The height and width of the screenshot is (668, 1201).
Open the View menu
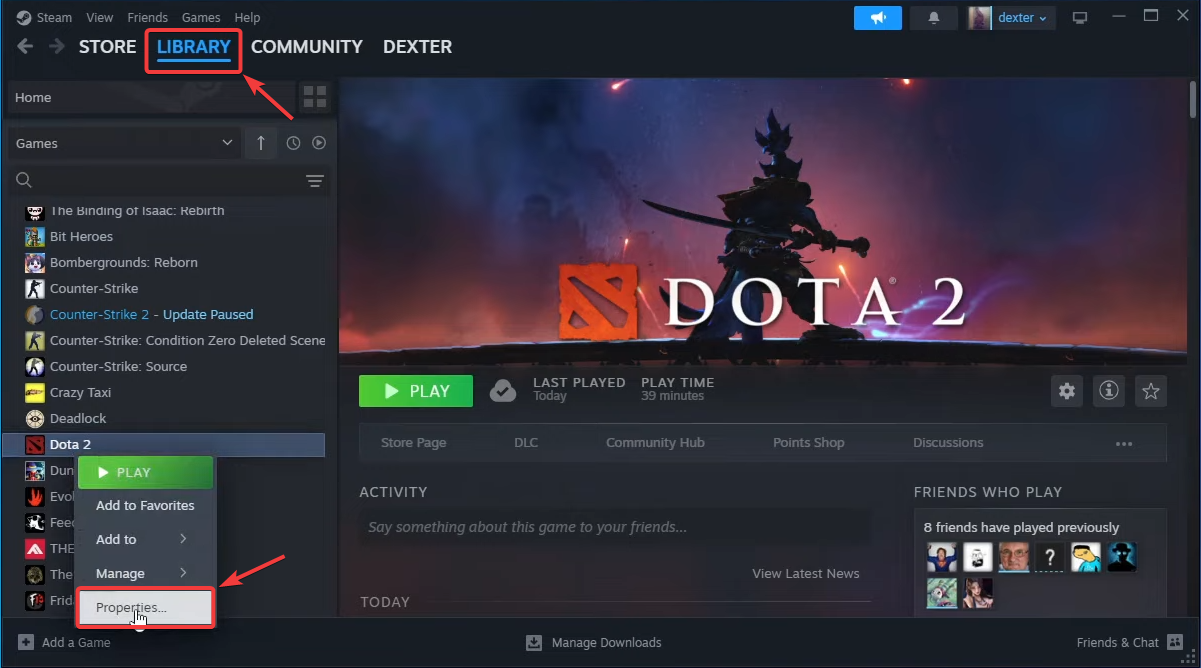click(x=100, y=18)
